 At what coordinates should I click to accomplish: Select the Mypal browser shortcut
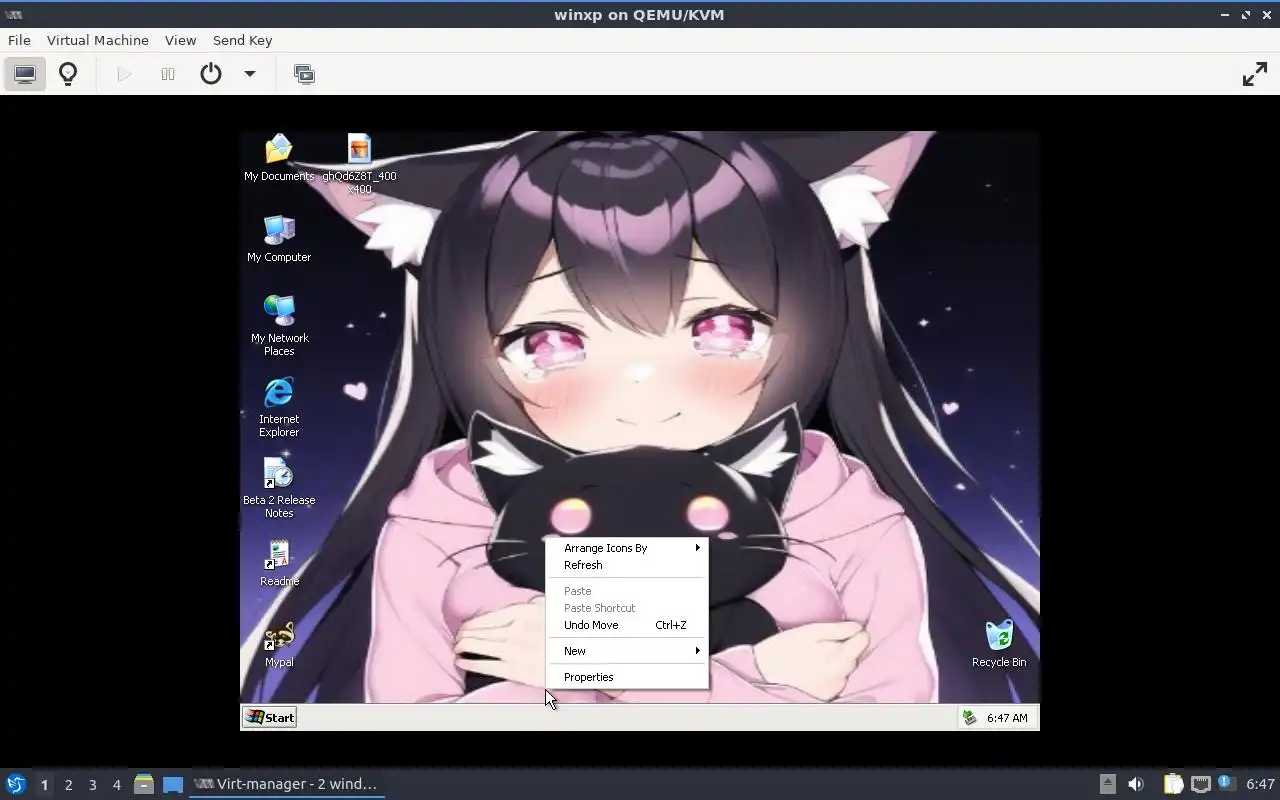(279, 645)
